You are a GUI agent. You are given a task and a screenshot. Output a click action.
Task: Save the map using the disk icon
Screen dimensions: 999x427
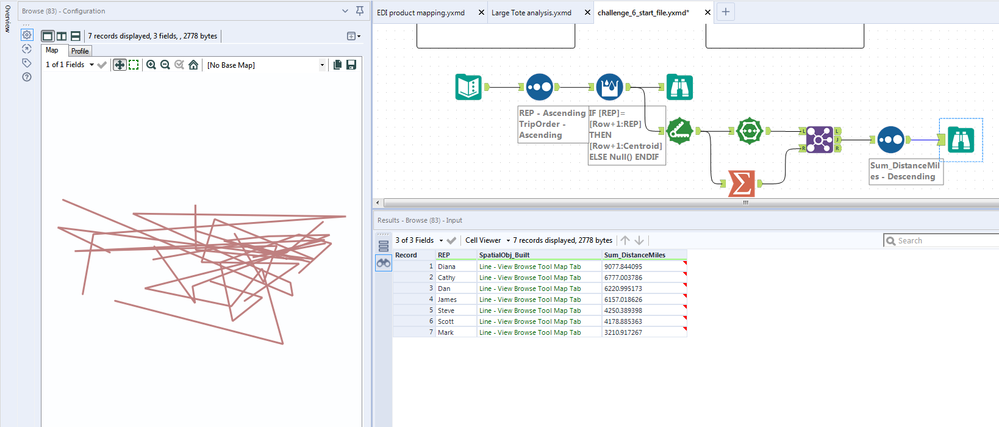[351, 64]
